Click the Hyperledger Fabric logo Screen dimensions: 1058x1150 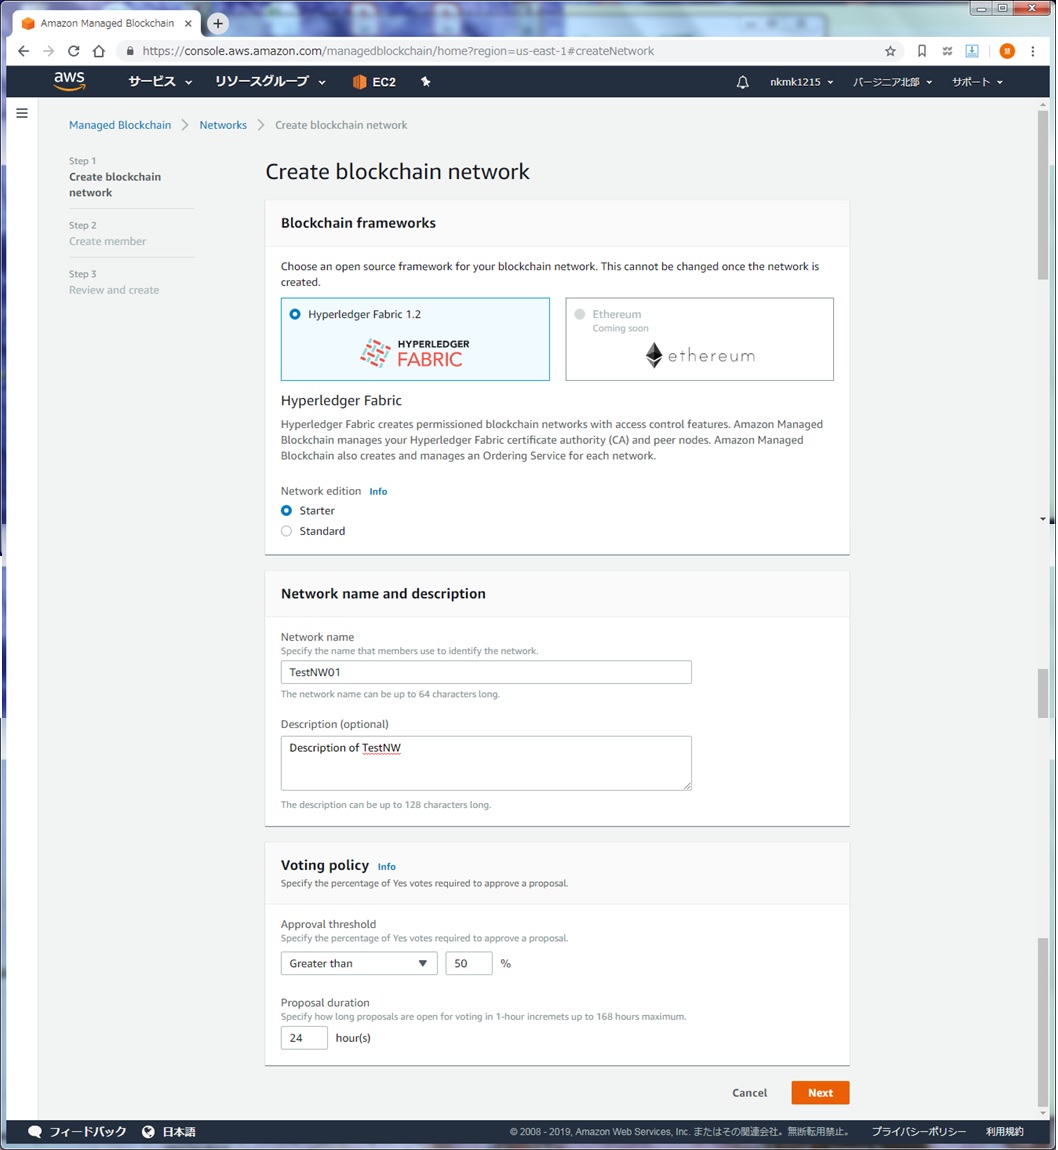pos(415,353)
